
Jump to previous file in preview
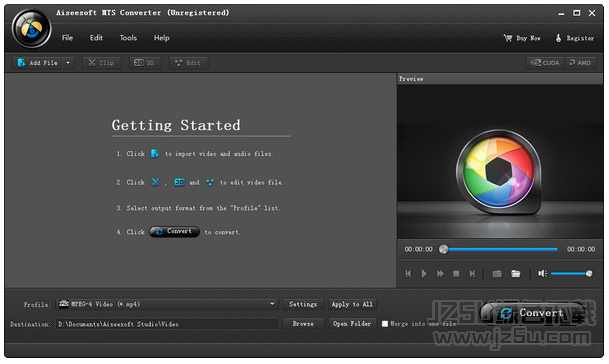408,273
